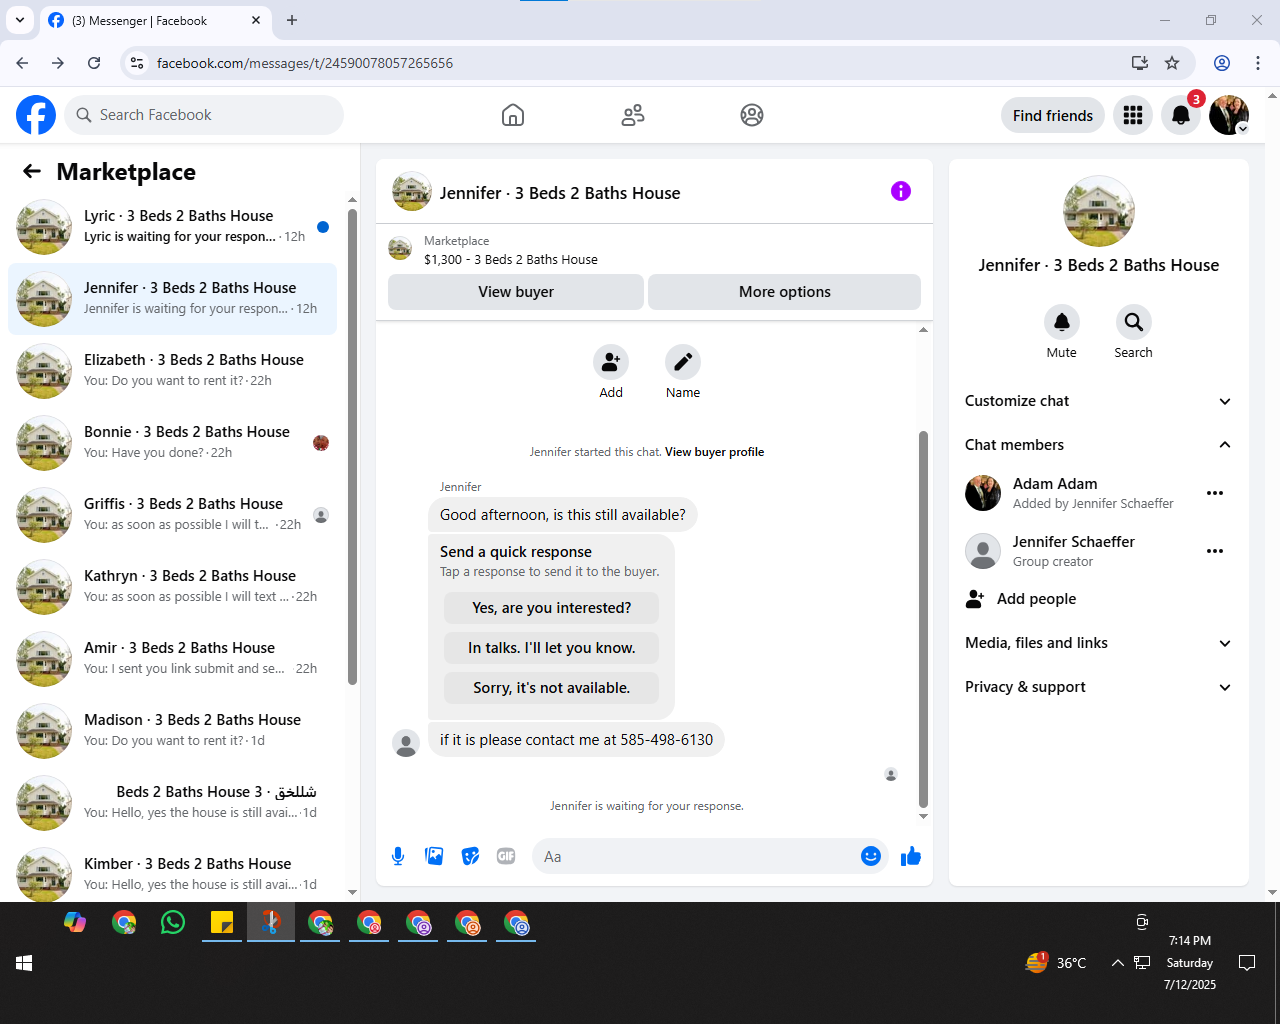This screenshot has height=1024, width=1280.
Task: Record a voice clip microphone icon
Action: [398, 856]
